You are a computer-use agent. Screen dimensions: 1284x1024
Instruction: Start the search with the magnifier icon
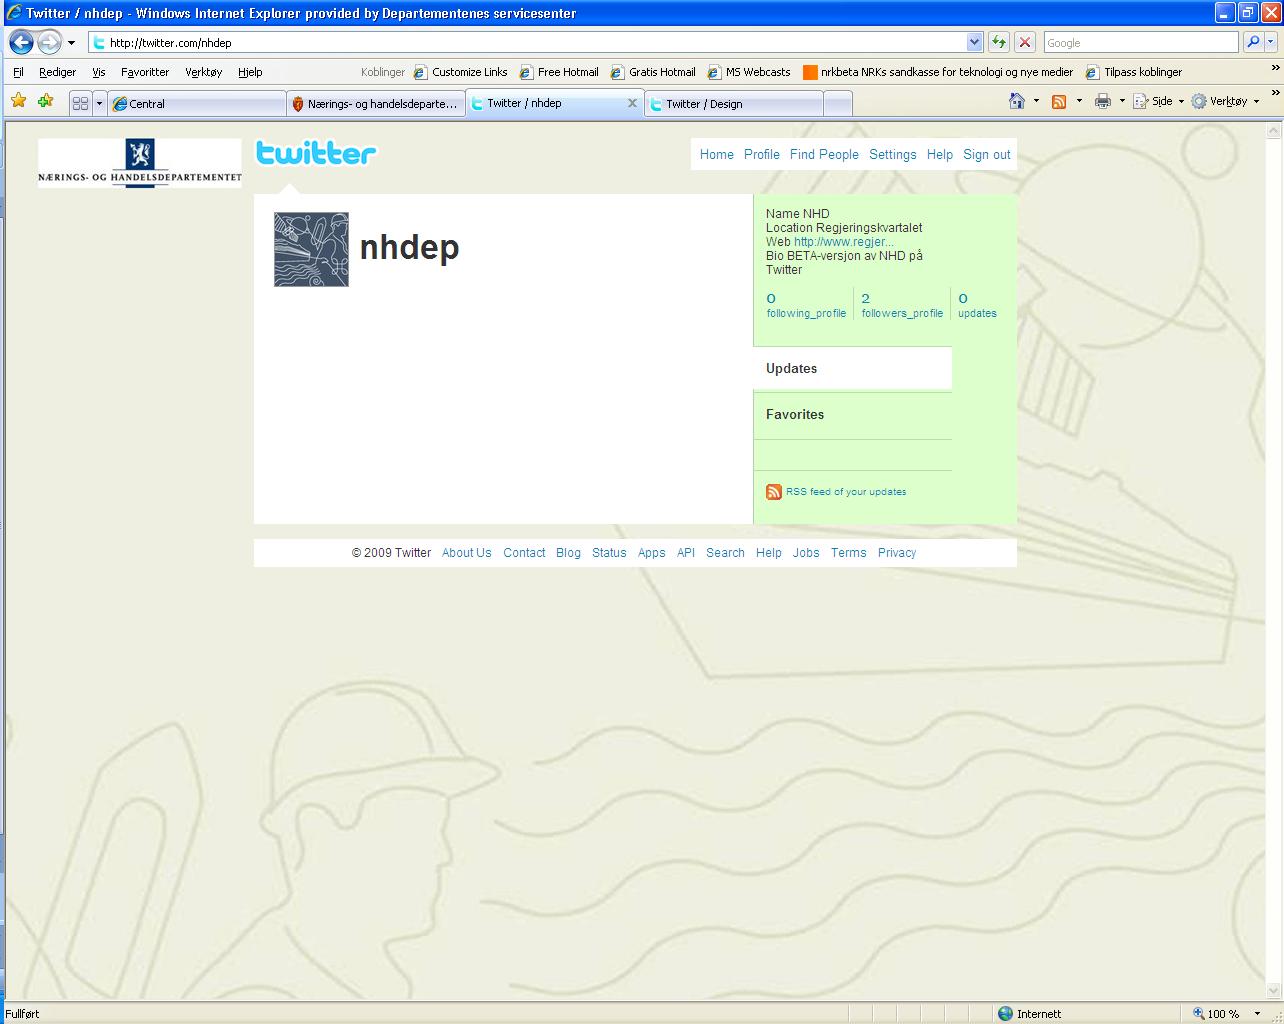click(1252, 43)
